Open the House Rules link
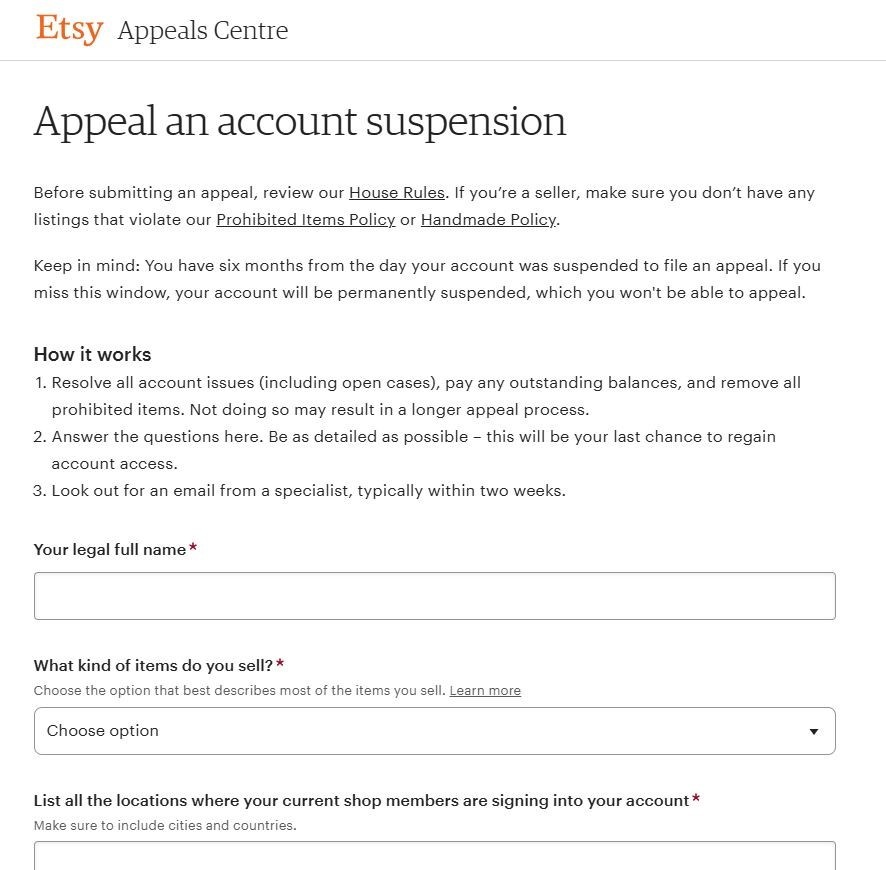 (397, 192)
